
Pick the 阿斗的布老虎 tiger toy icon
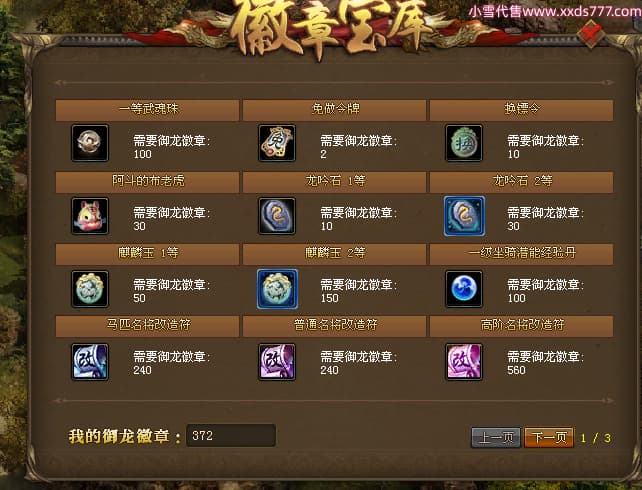(90, 216)
